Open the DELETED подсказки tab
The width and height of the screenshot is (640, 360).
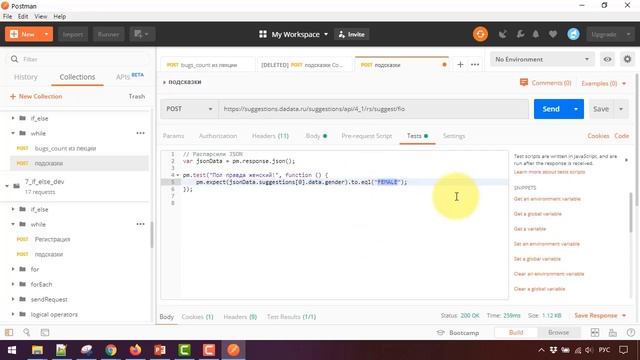[x=302, y=65]
